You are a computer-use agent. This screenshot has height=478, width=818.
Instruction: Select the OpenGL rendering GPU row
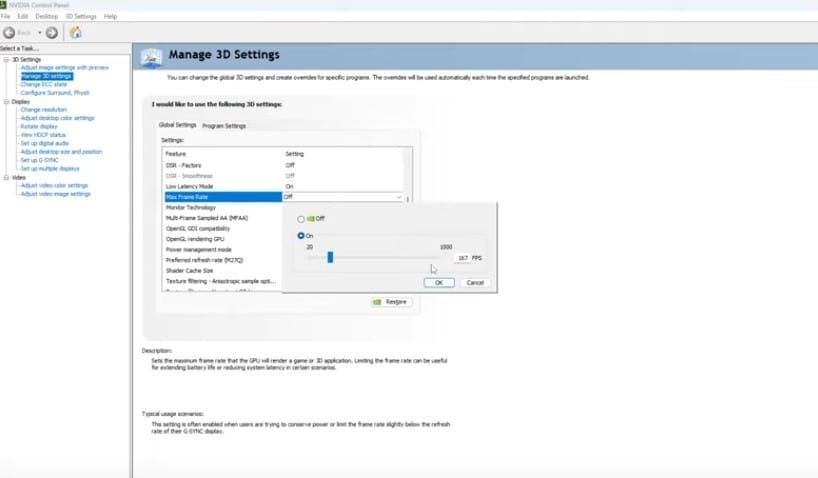click(x=223, y=239)
